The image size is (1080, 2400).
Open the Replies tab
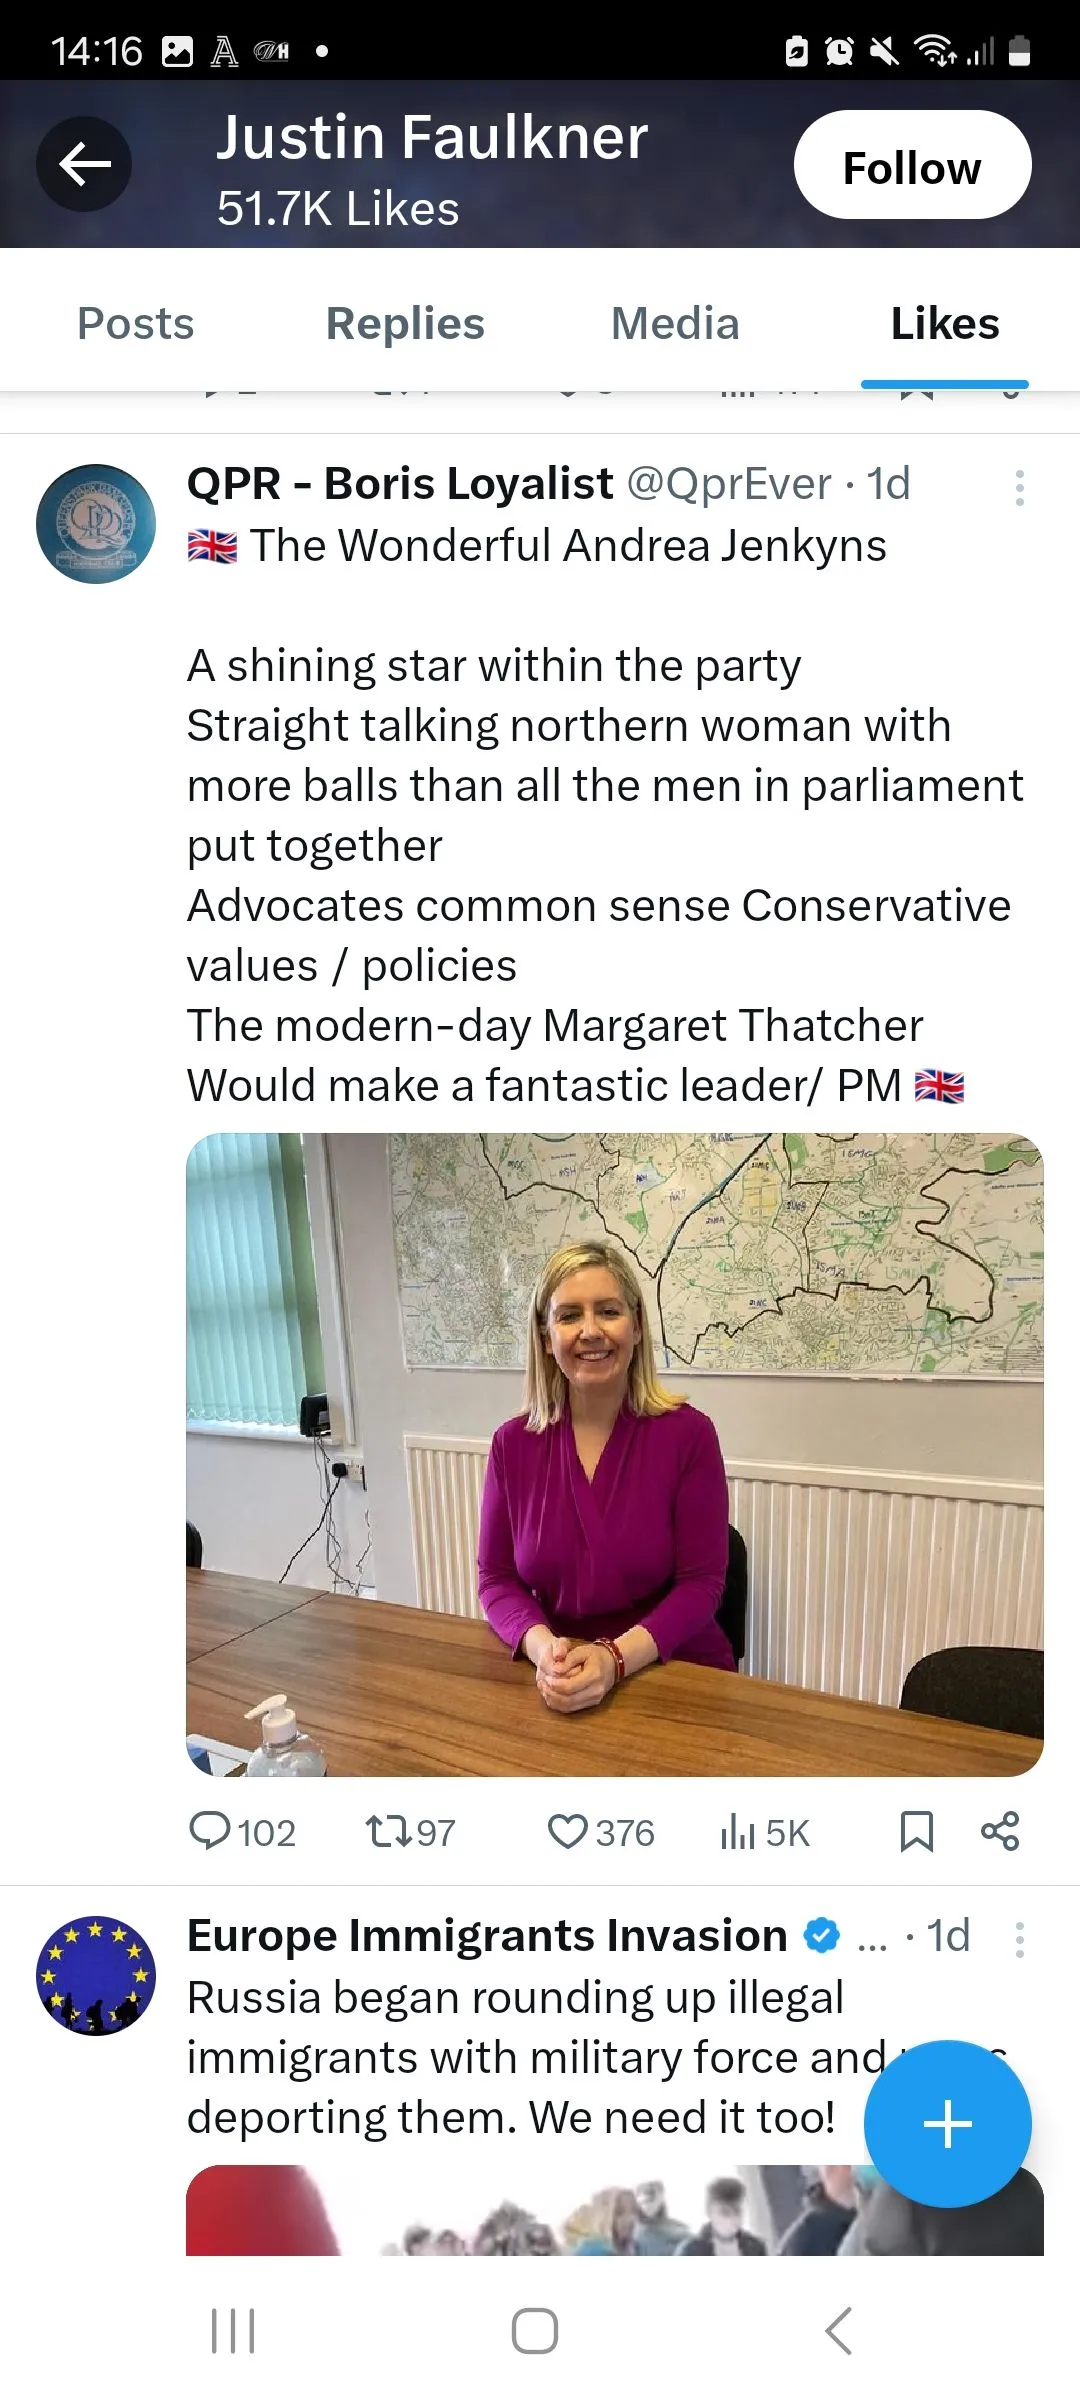(405, 324)
